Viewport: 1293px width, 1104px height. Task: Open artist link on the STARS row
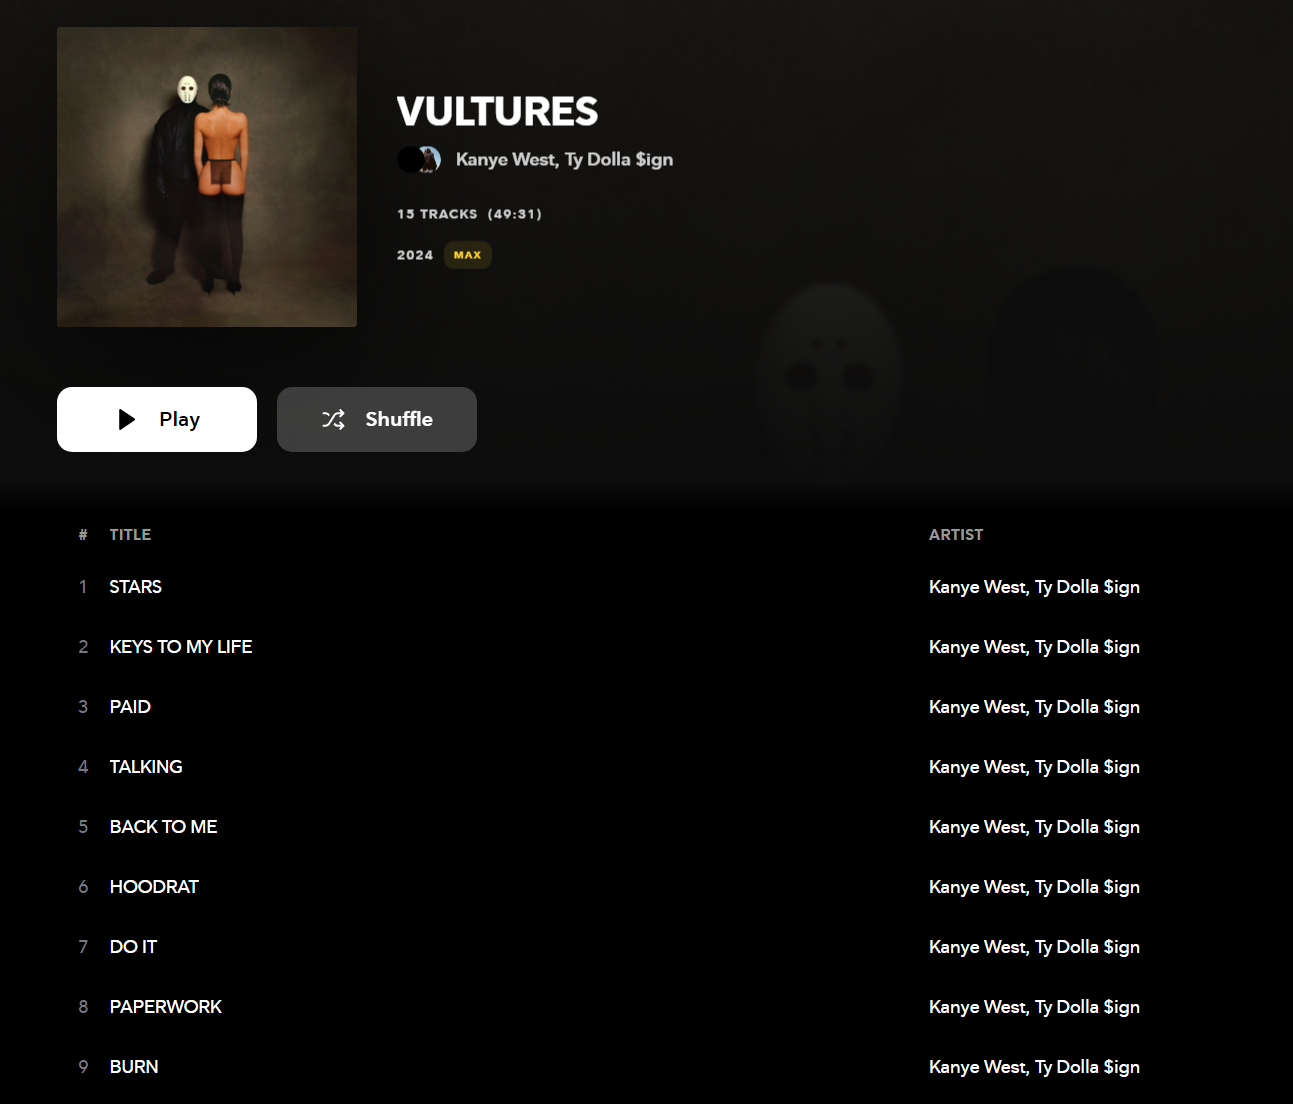point(1034,588)
